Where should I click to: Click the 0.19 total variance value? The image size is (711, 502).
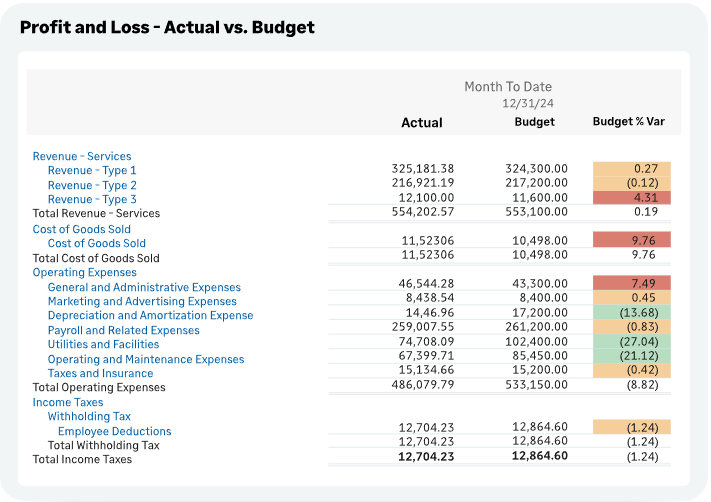(646, 212)
